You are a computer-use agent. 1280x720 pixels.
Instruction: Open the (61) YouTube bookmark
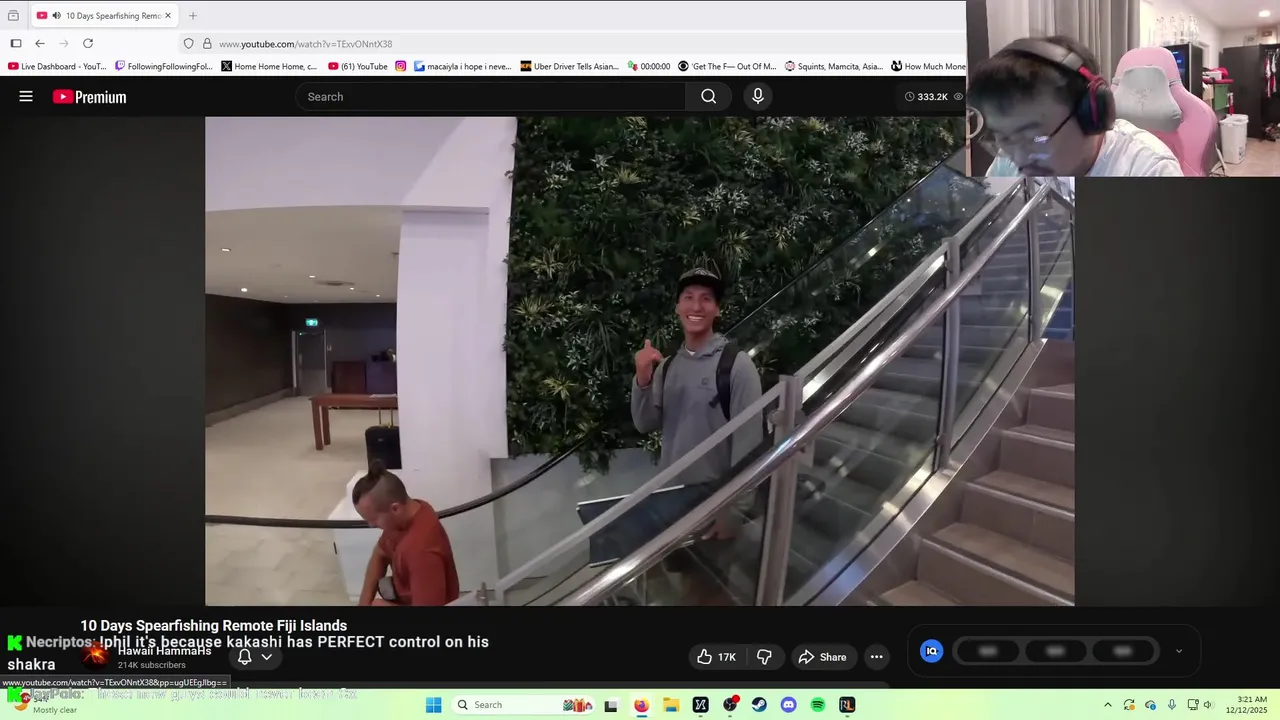click(x=358, y=66)
